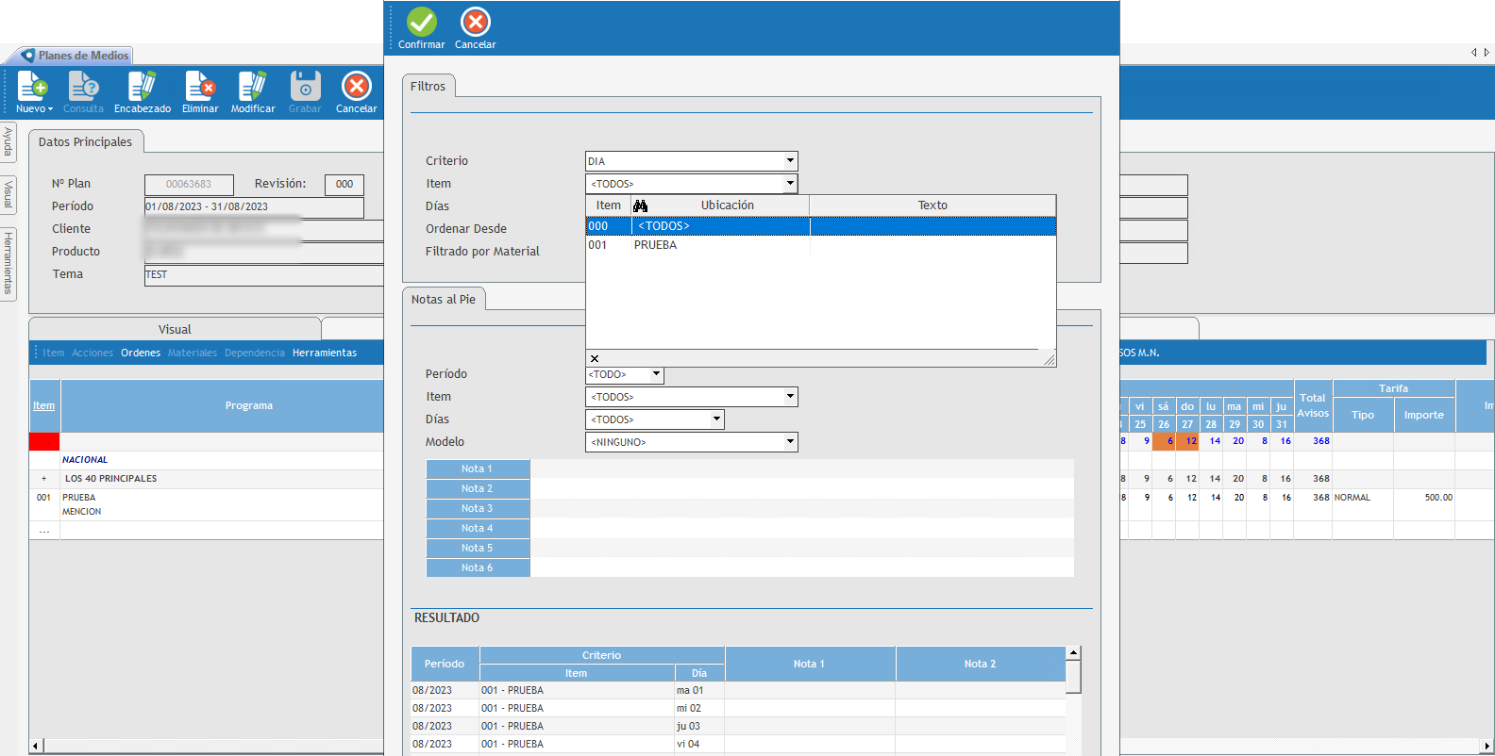
Task: Switch to the Visual tab
Action: pos(175,329)
